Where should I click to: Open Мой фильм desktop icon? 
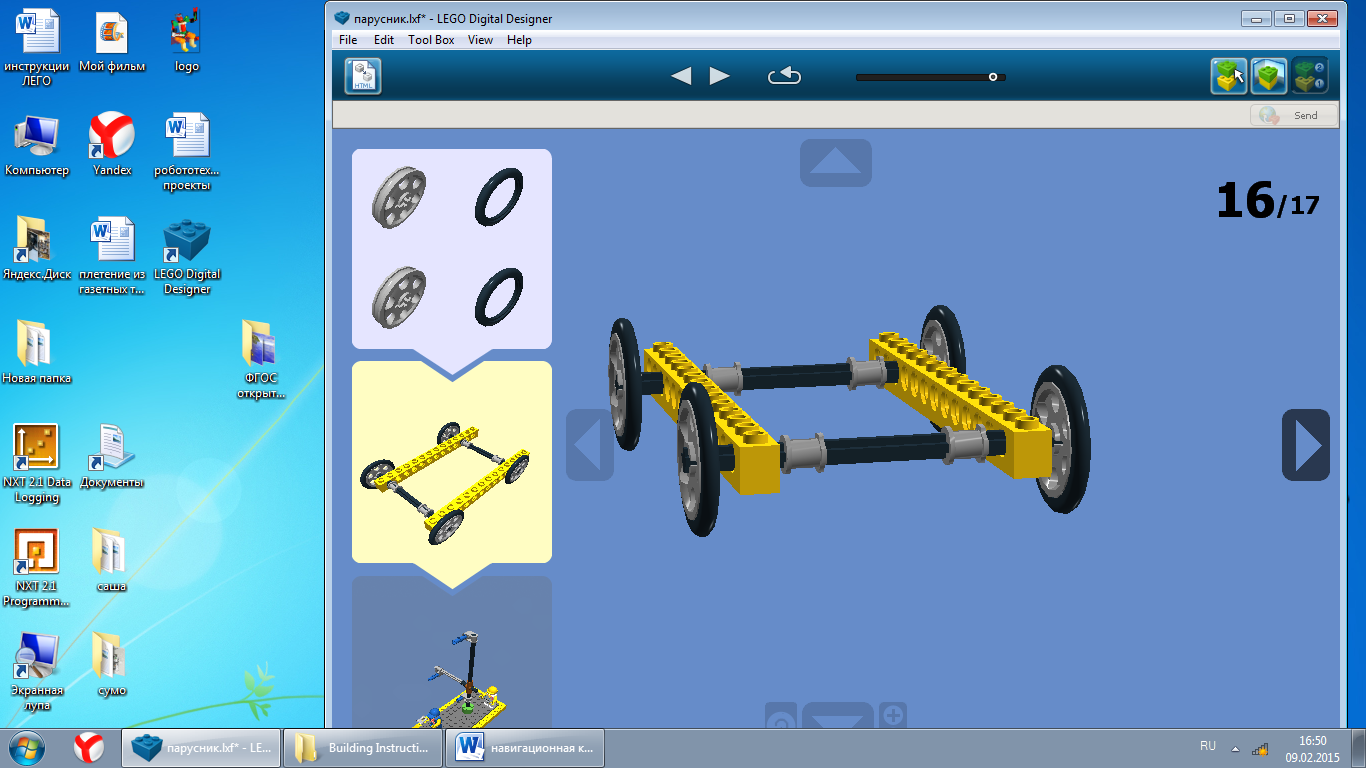[112, 42]
